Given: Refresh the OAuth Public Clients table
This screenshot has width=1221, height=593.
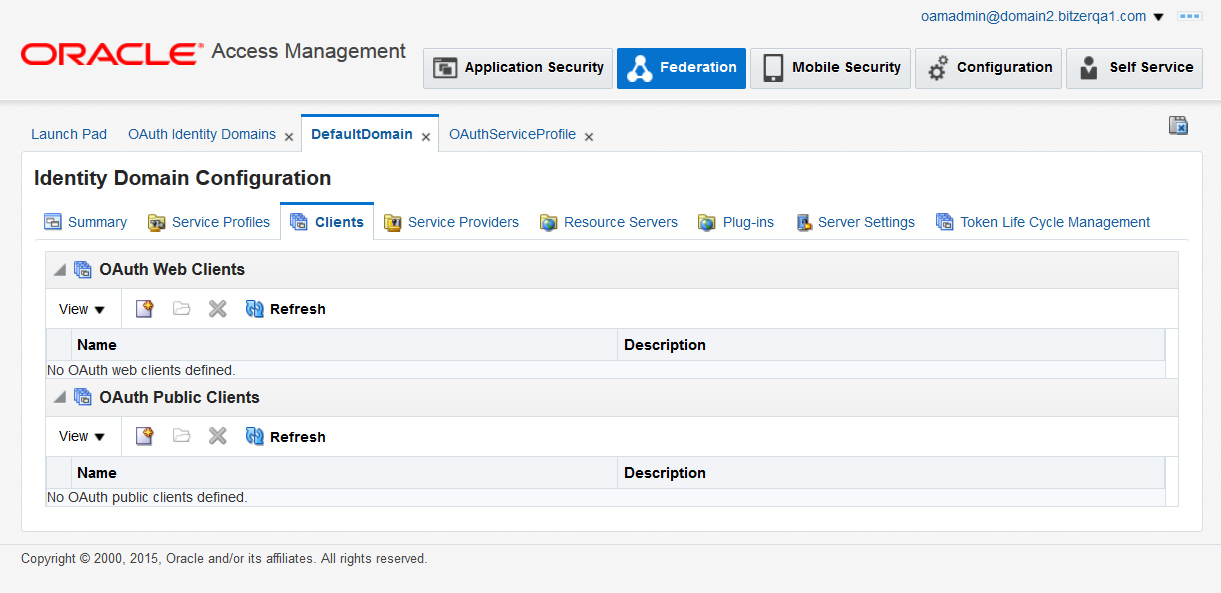Looking at the screenshot, I should click(x=286, y=437).
